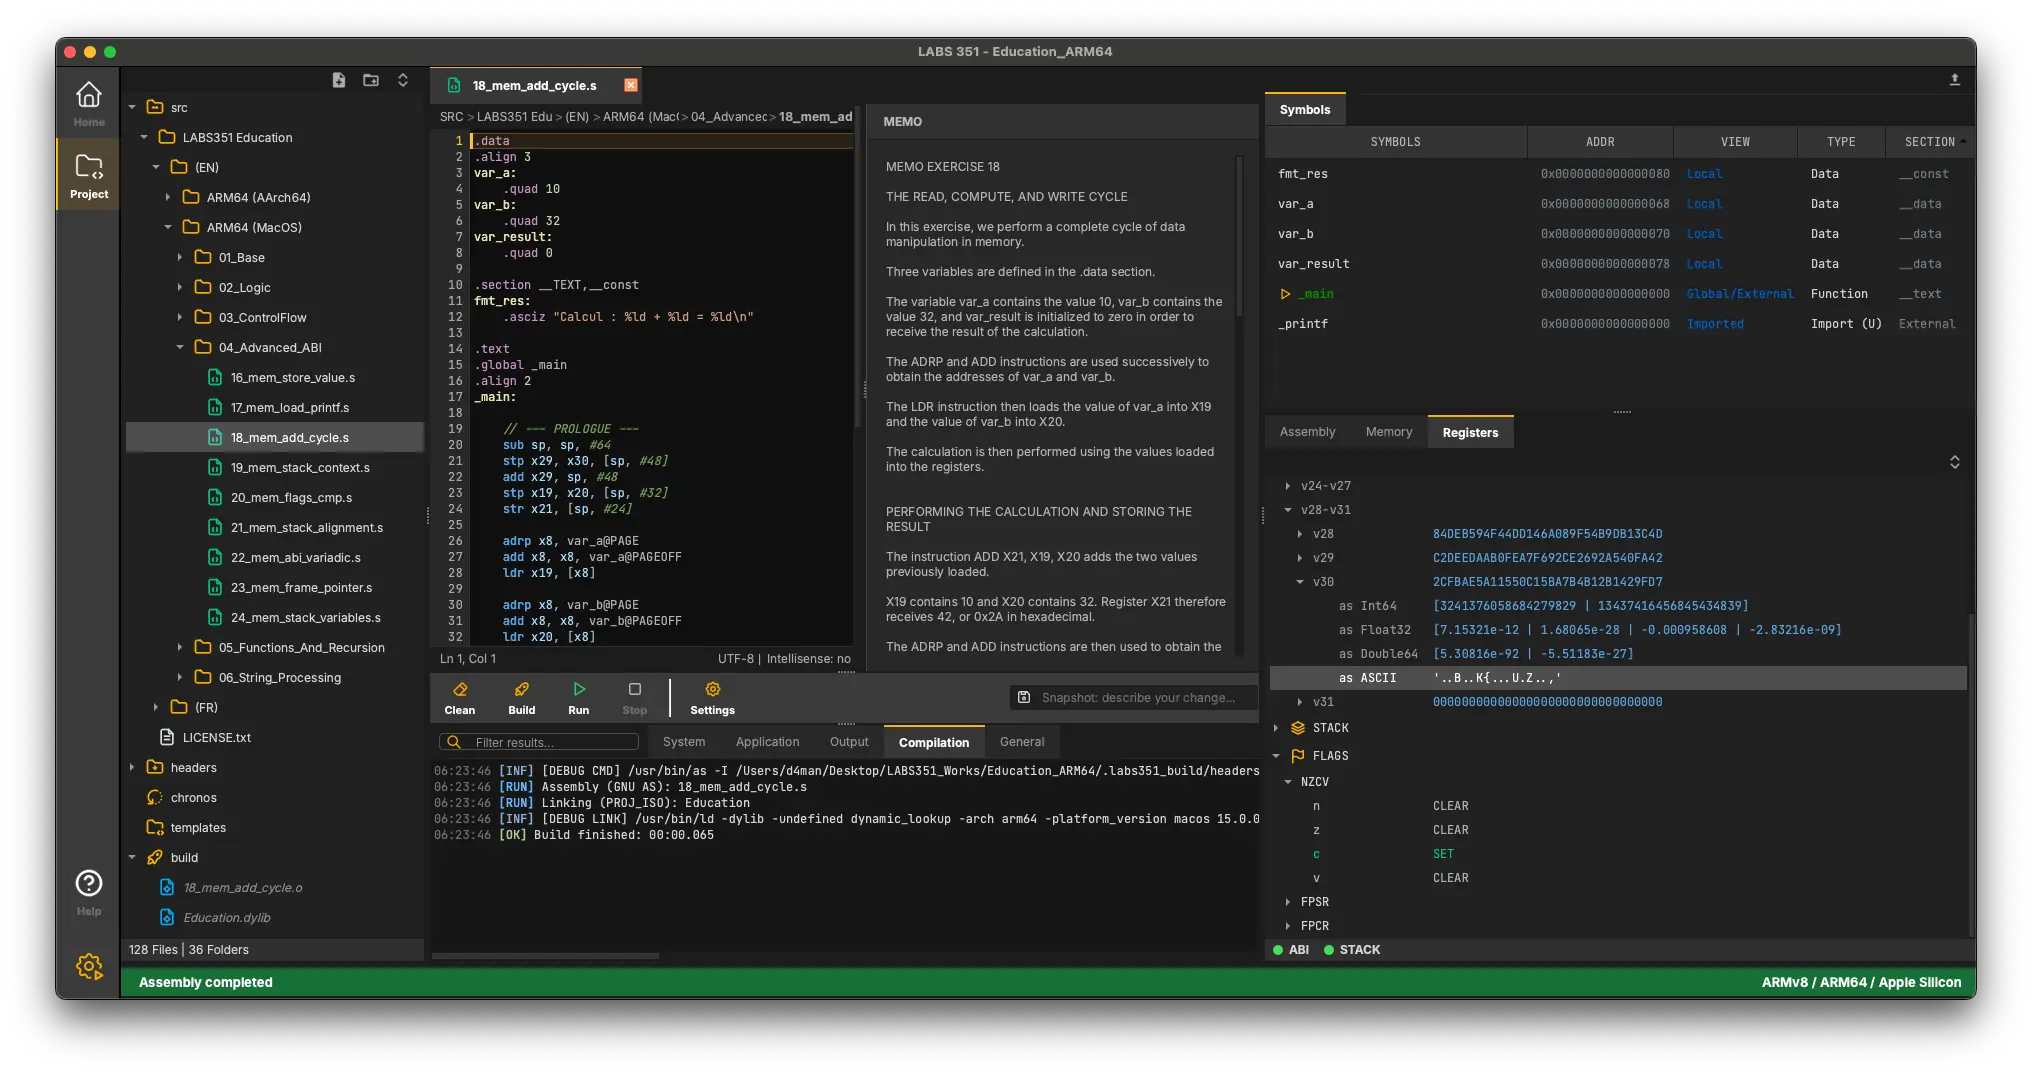The image size is (2032, 1073).
Task: Click the FLAGS flag icon in registers
Action: point(1298,756)
